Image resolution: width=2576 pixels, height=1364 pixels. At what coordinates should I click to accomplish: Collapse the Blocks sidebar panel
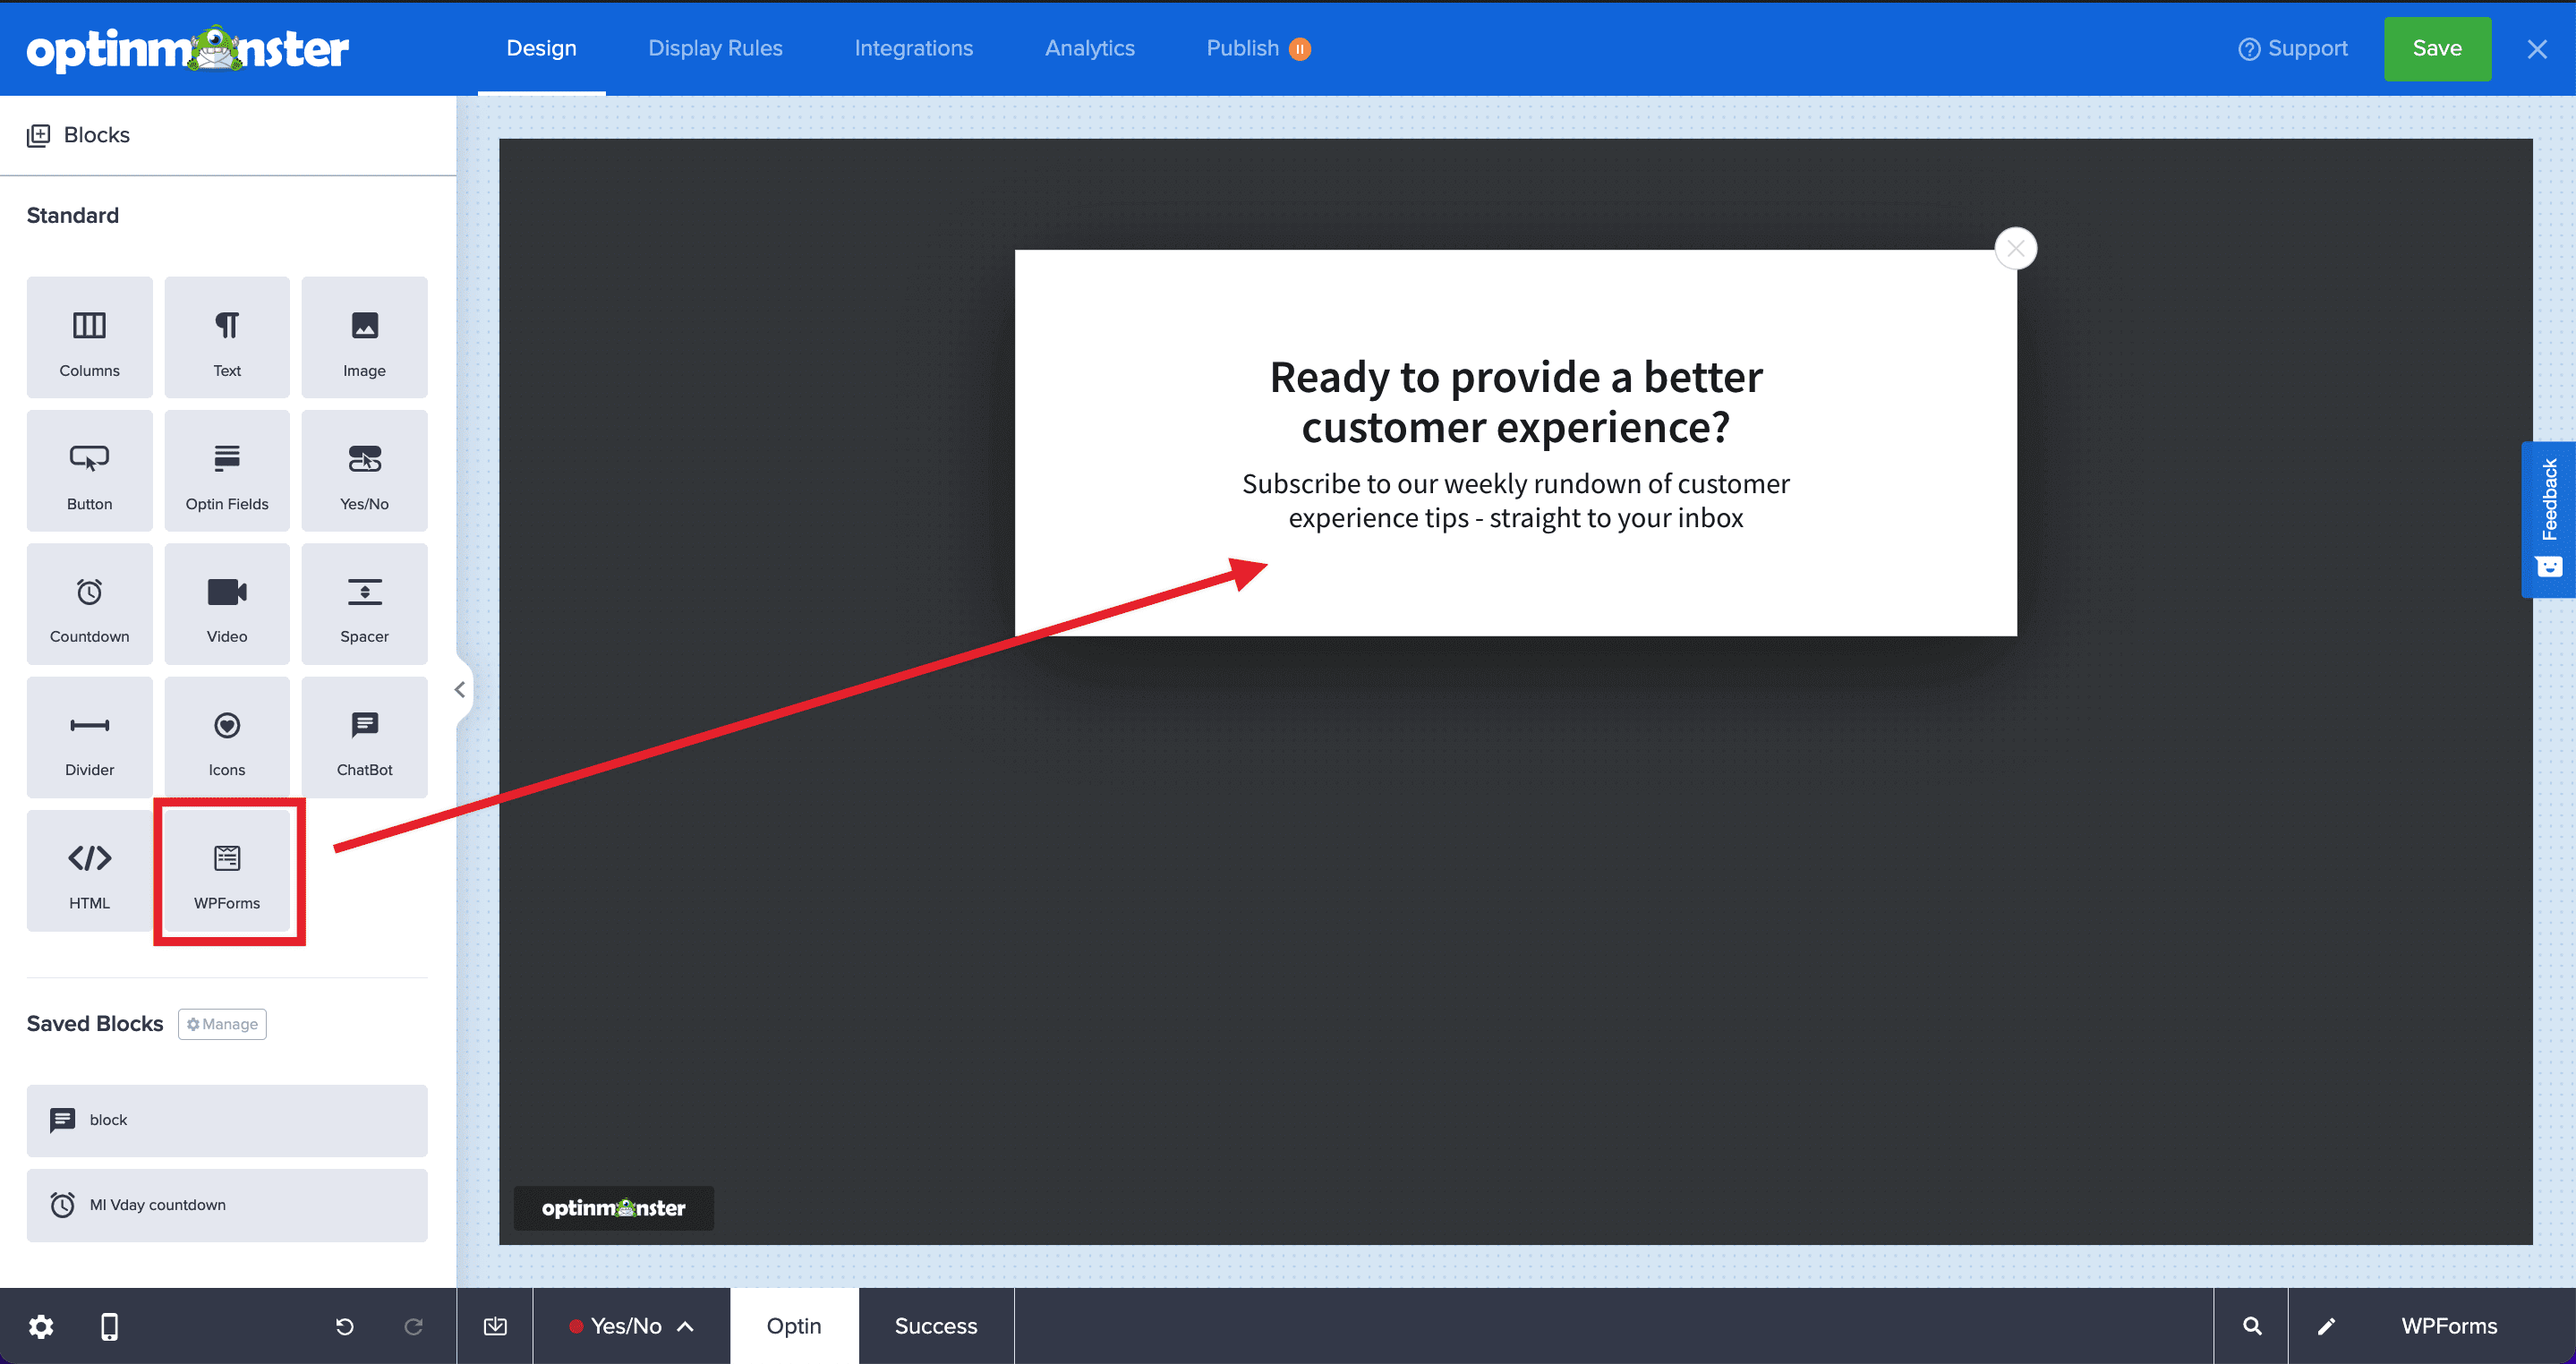(x=460, y=689)
